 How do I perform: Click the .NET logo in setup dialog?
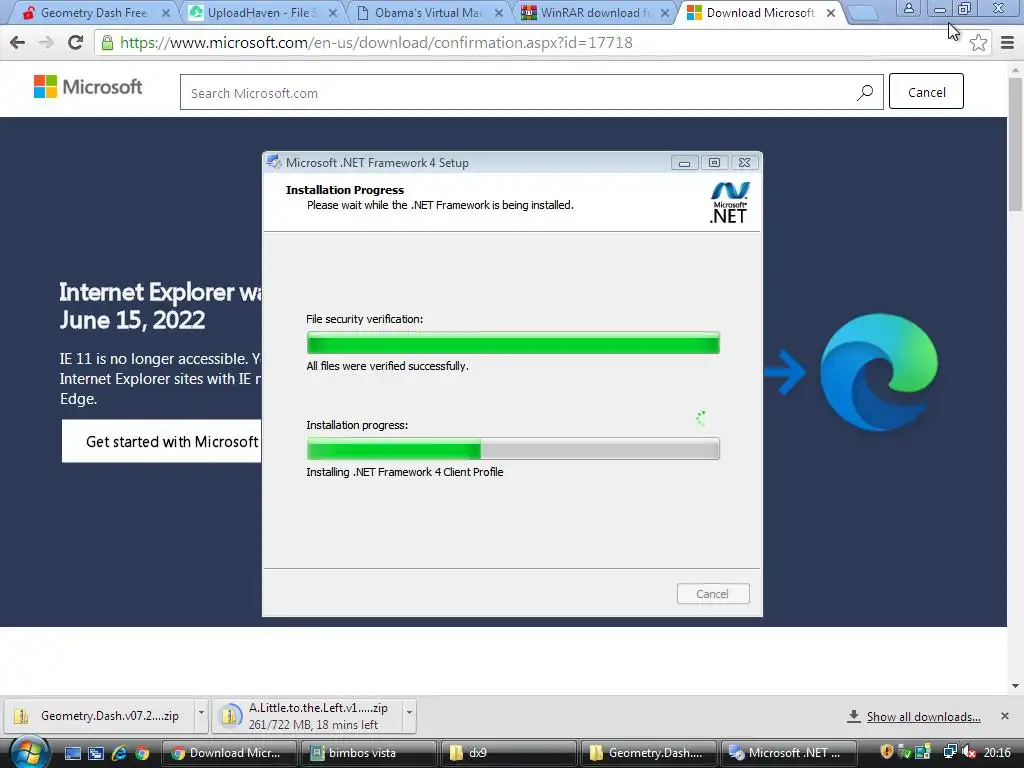pyautogui.click(x=729, y=203)
